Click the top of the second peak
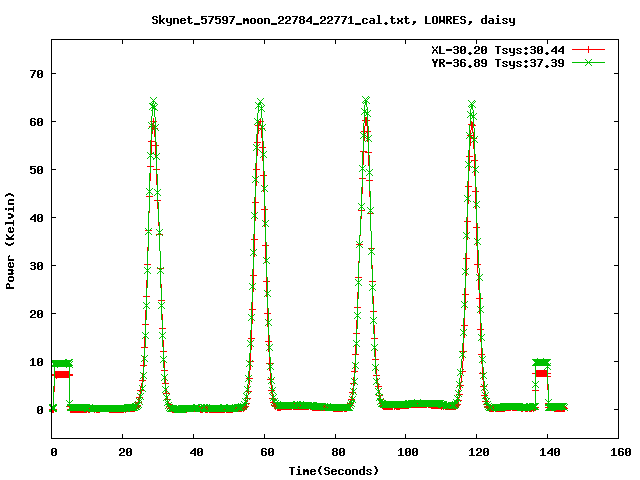This screenshot has width=640, height=480. click(x=260, y=103)
